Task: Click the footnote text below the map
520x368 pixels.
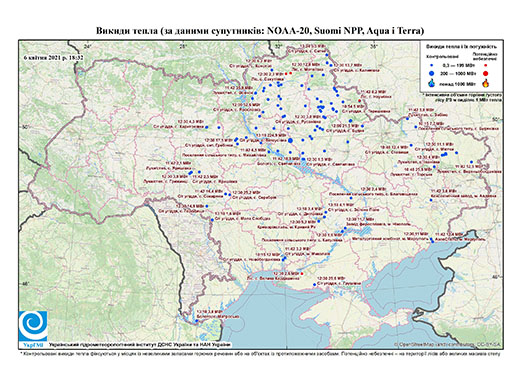Action: [260, 353]
